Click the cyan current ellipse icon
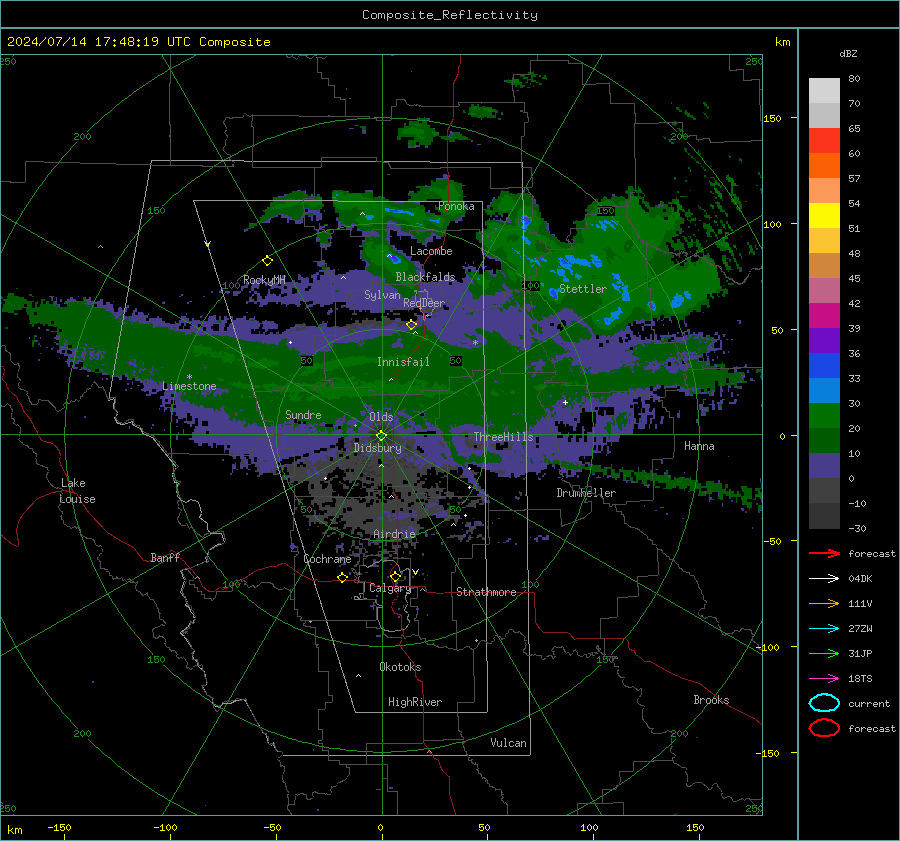Screen dimensions: 900x841 [x=824, y=703]
